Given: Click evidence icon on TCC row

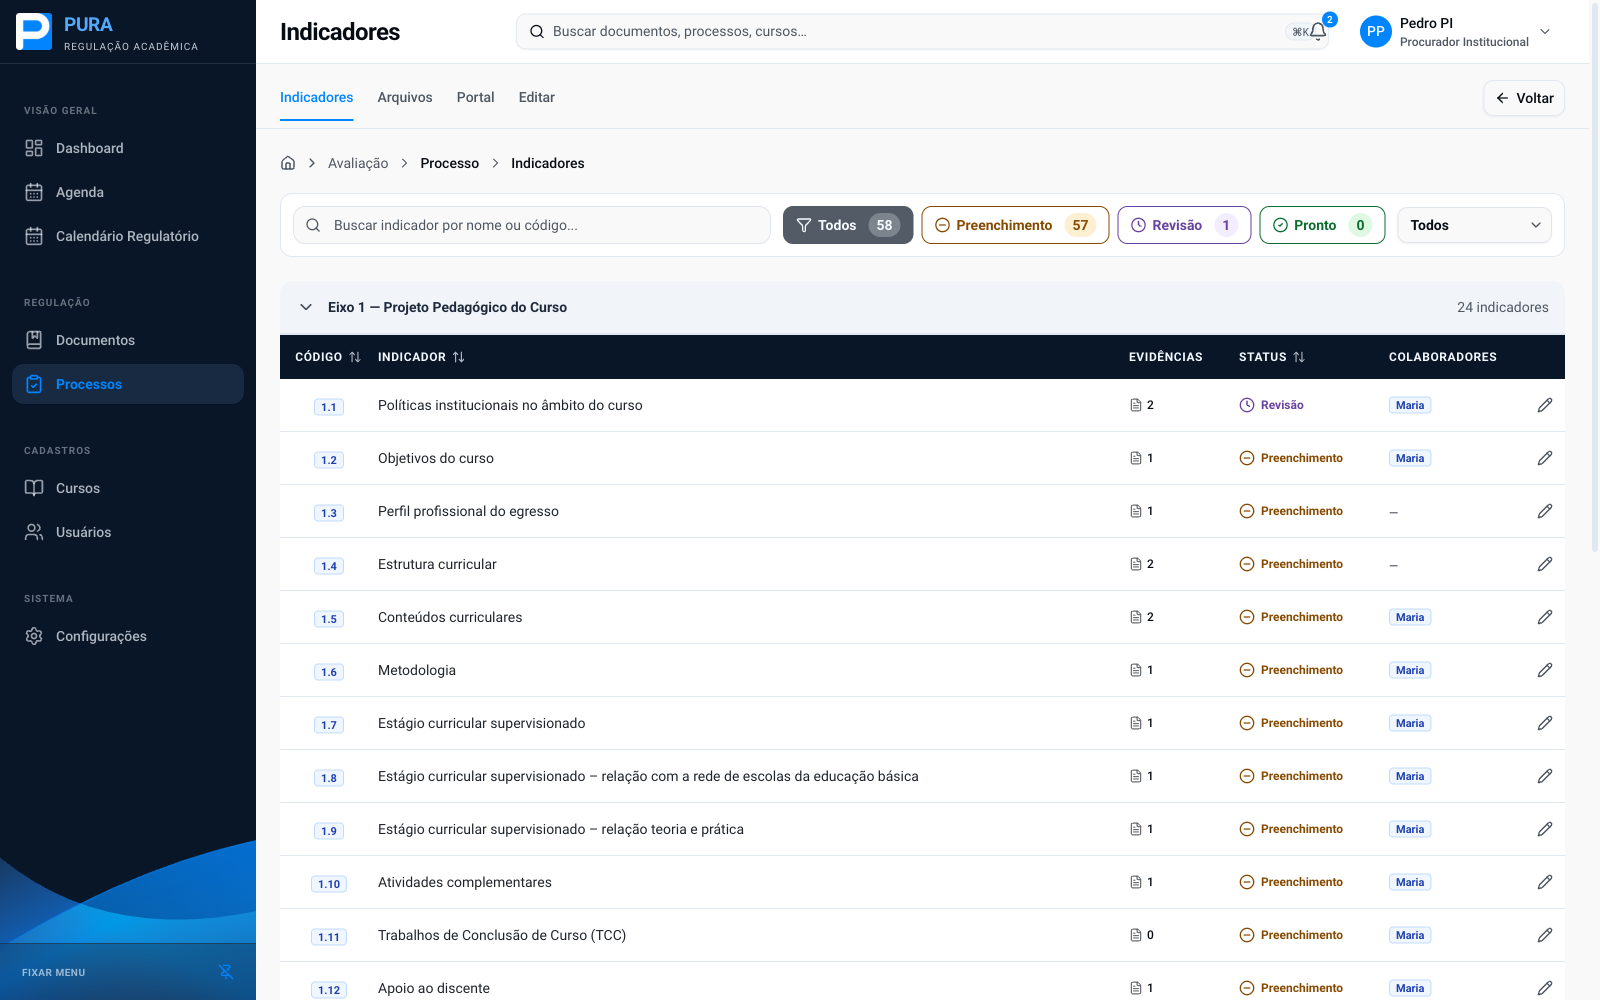Looking at the screenshot, I should click(1136, 935).
